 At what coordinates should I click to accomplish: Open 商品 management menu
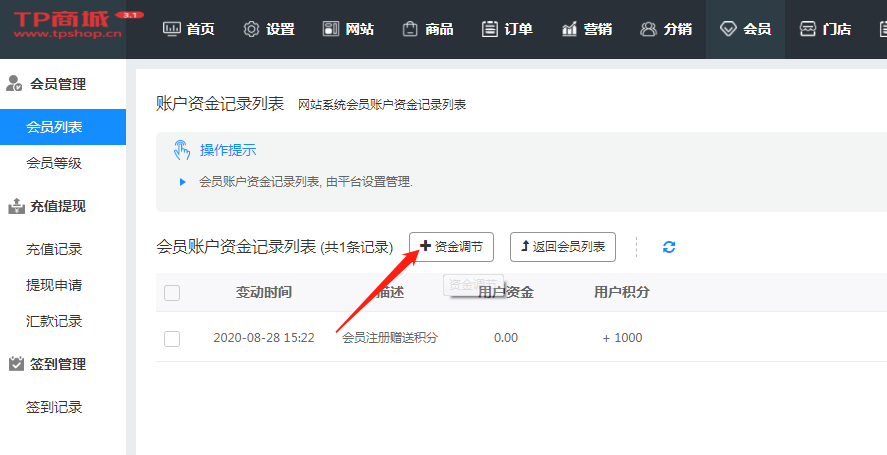pos(427,29)
